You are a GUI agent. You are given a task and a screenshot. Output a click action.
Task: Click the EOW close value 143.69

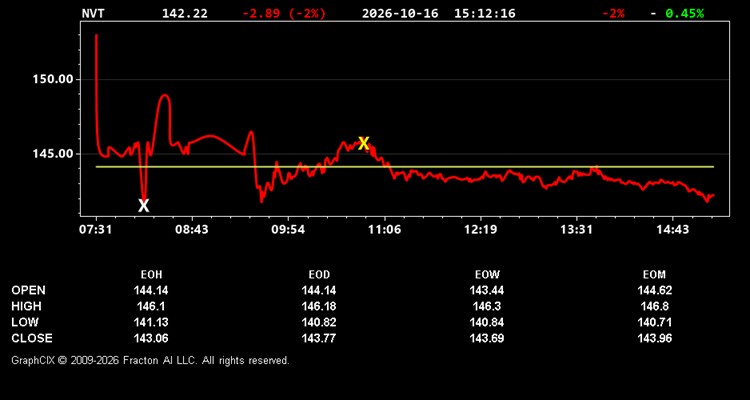[487, 338]
